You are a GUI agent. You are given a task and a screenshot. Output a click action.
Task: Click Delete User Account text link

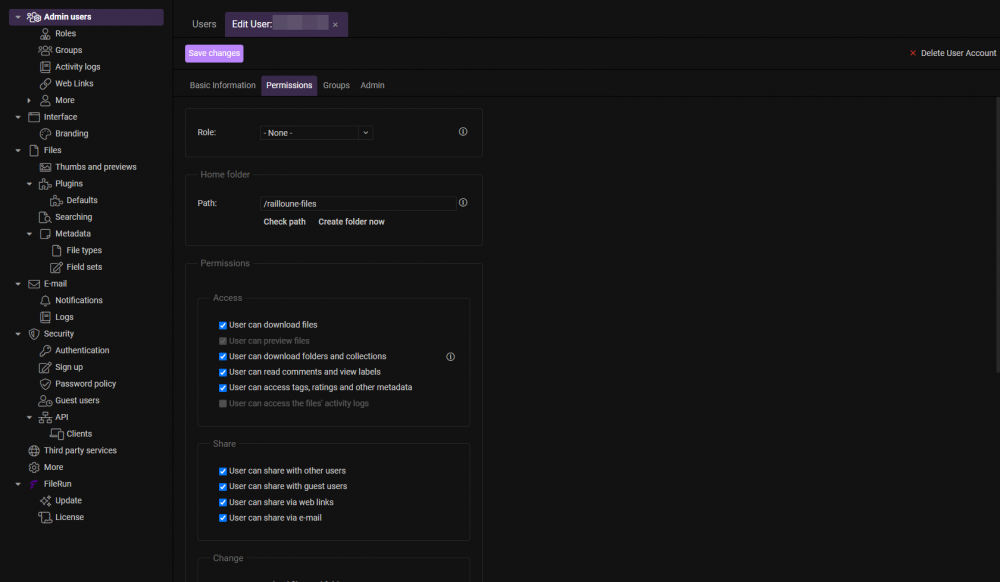tap(958, 53)
